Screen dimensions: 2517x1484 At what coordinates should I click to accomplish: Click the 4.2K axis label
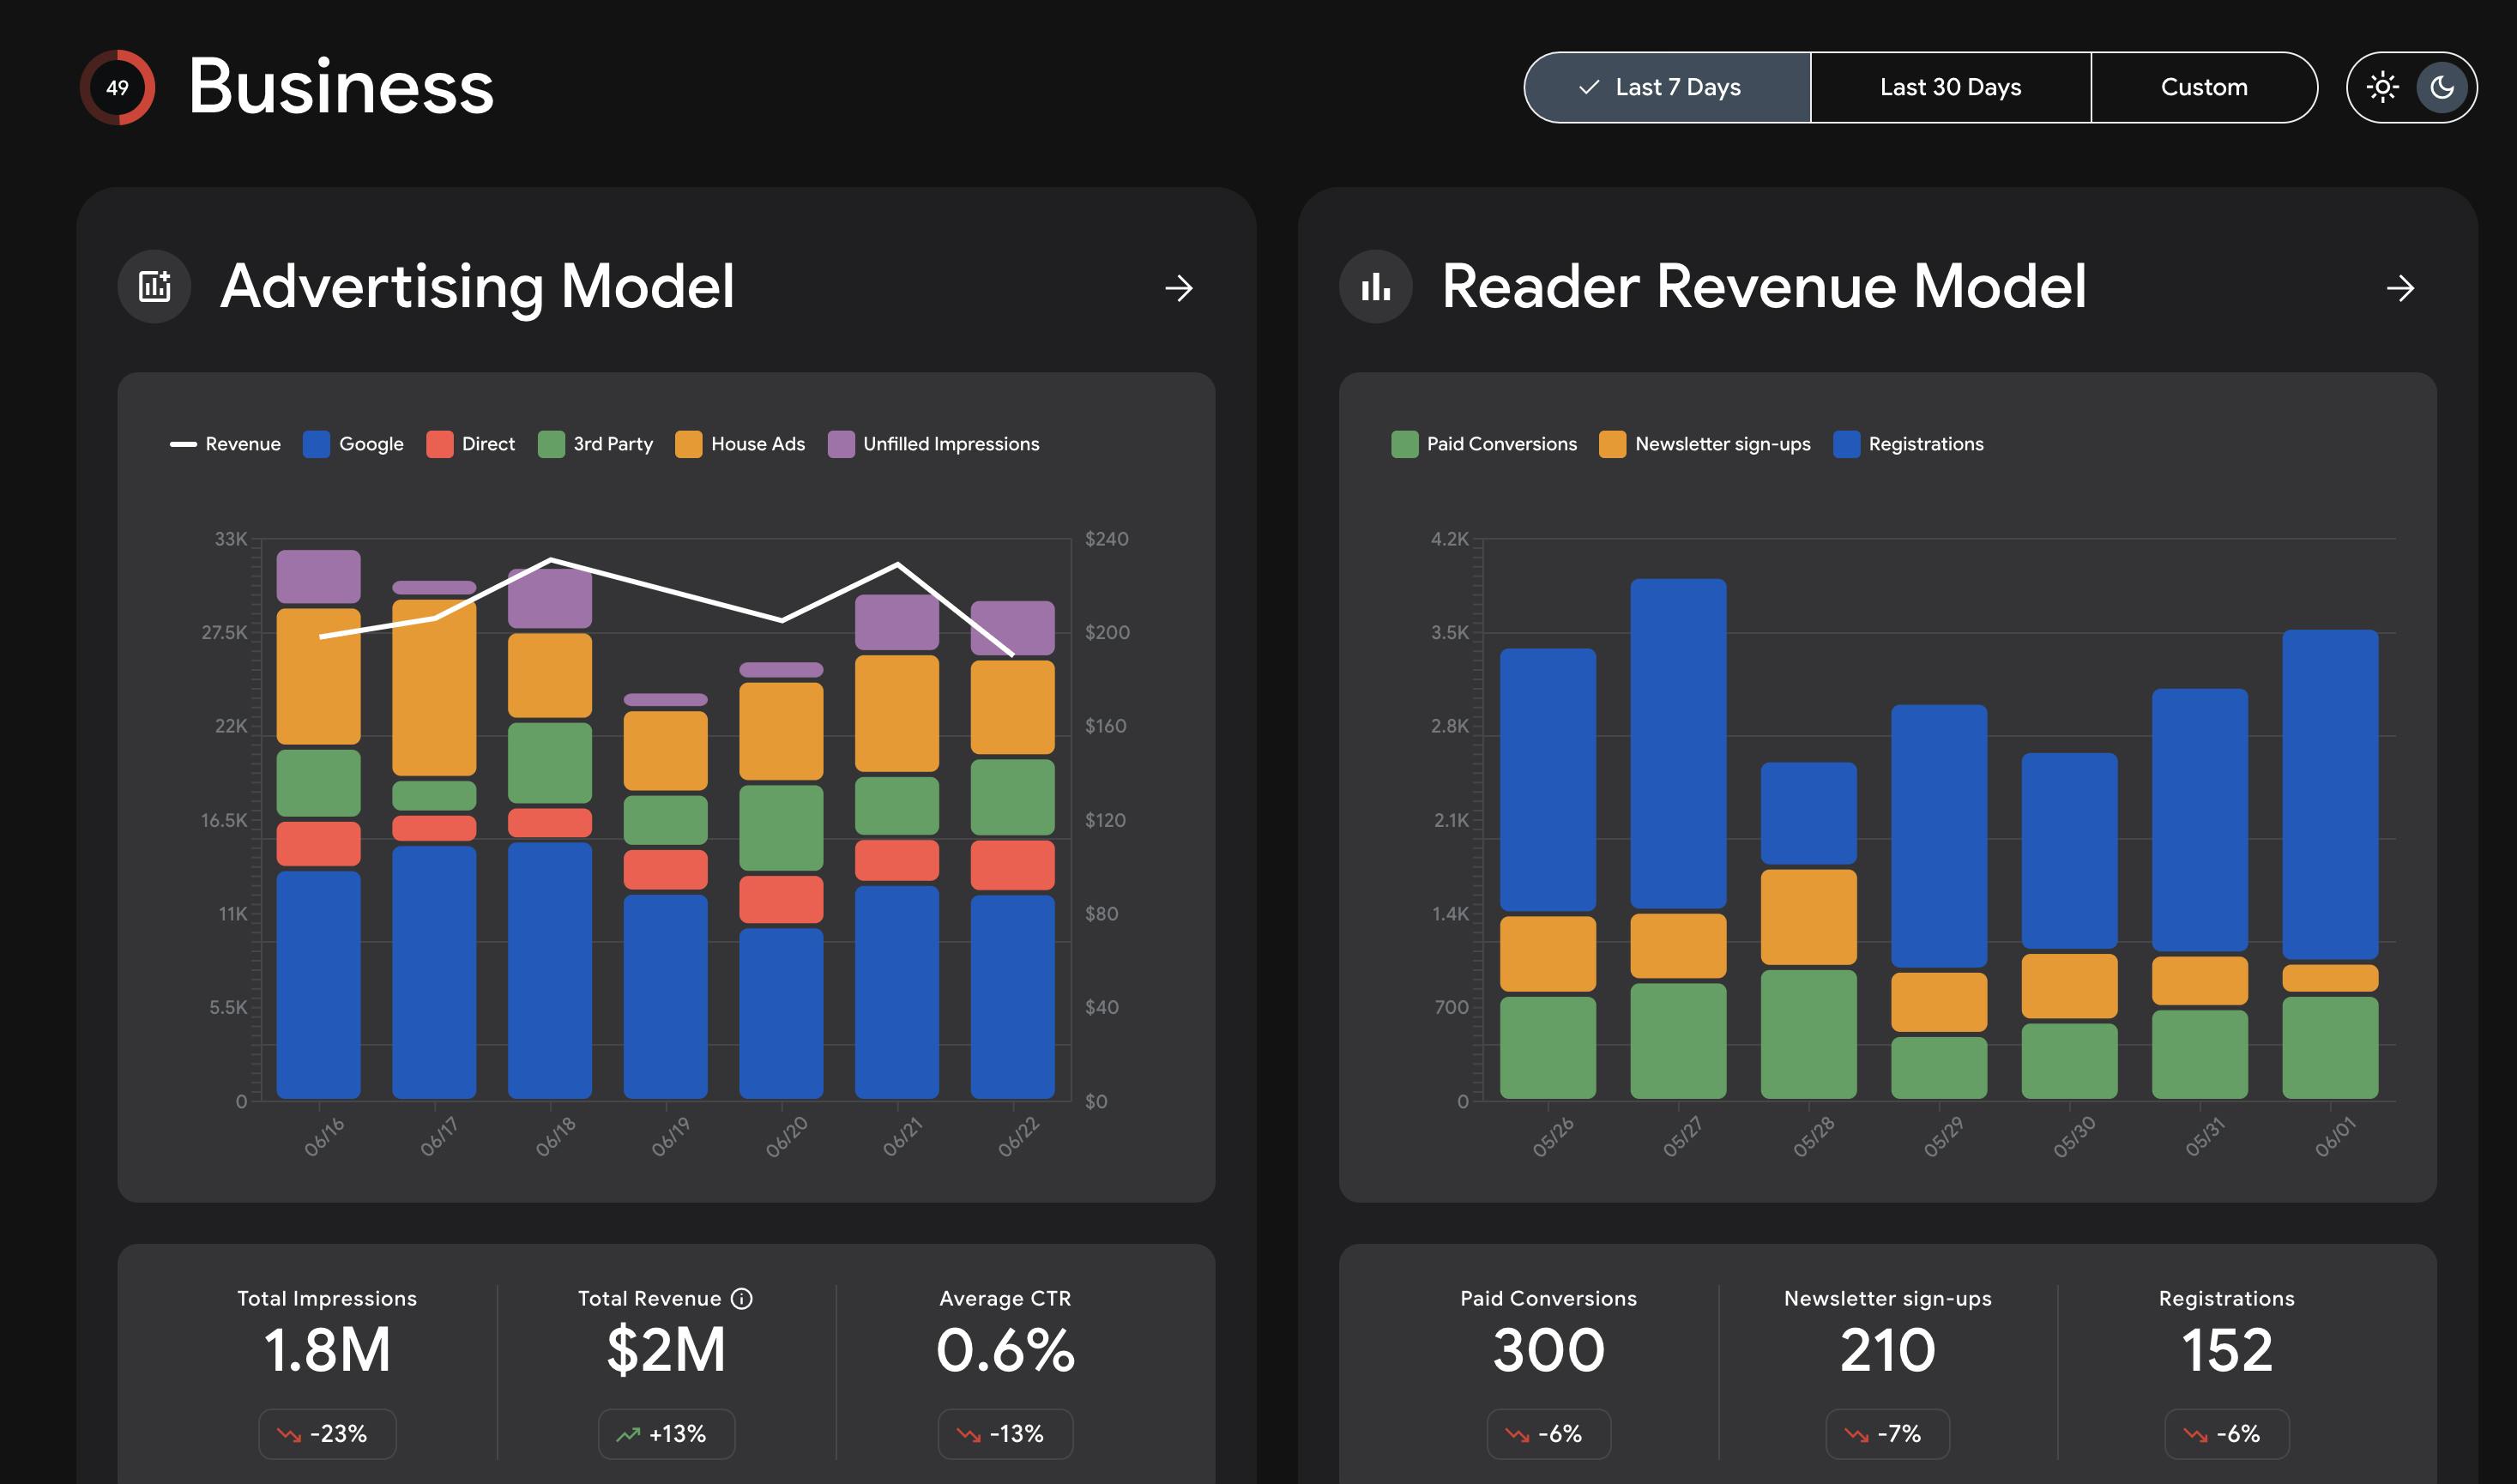tap(1450, 539)
